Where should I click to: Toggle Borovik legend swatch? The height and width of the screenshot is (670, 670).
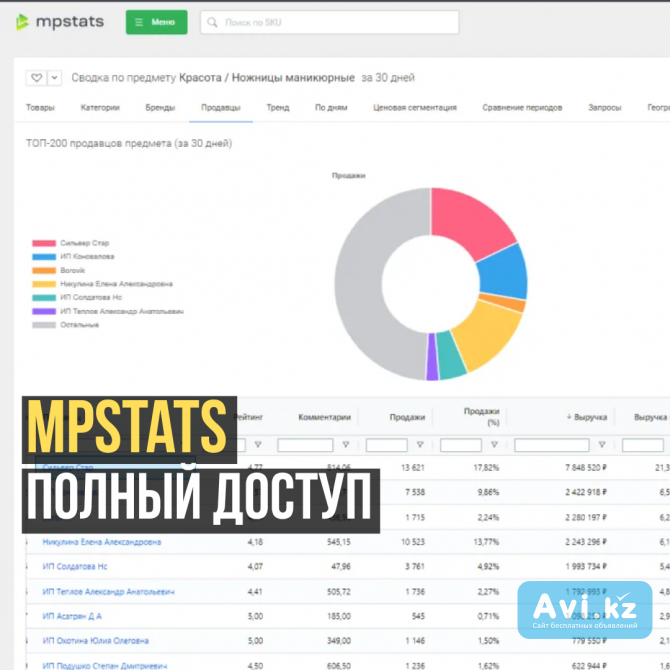click(44, 270)
